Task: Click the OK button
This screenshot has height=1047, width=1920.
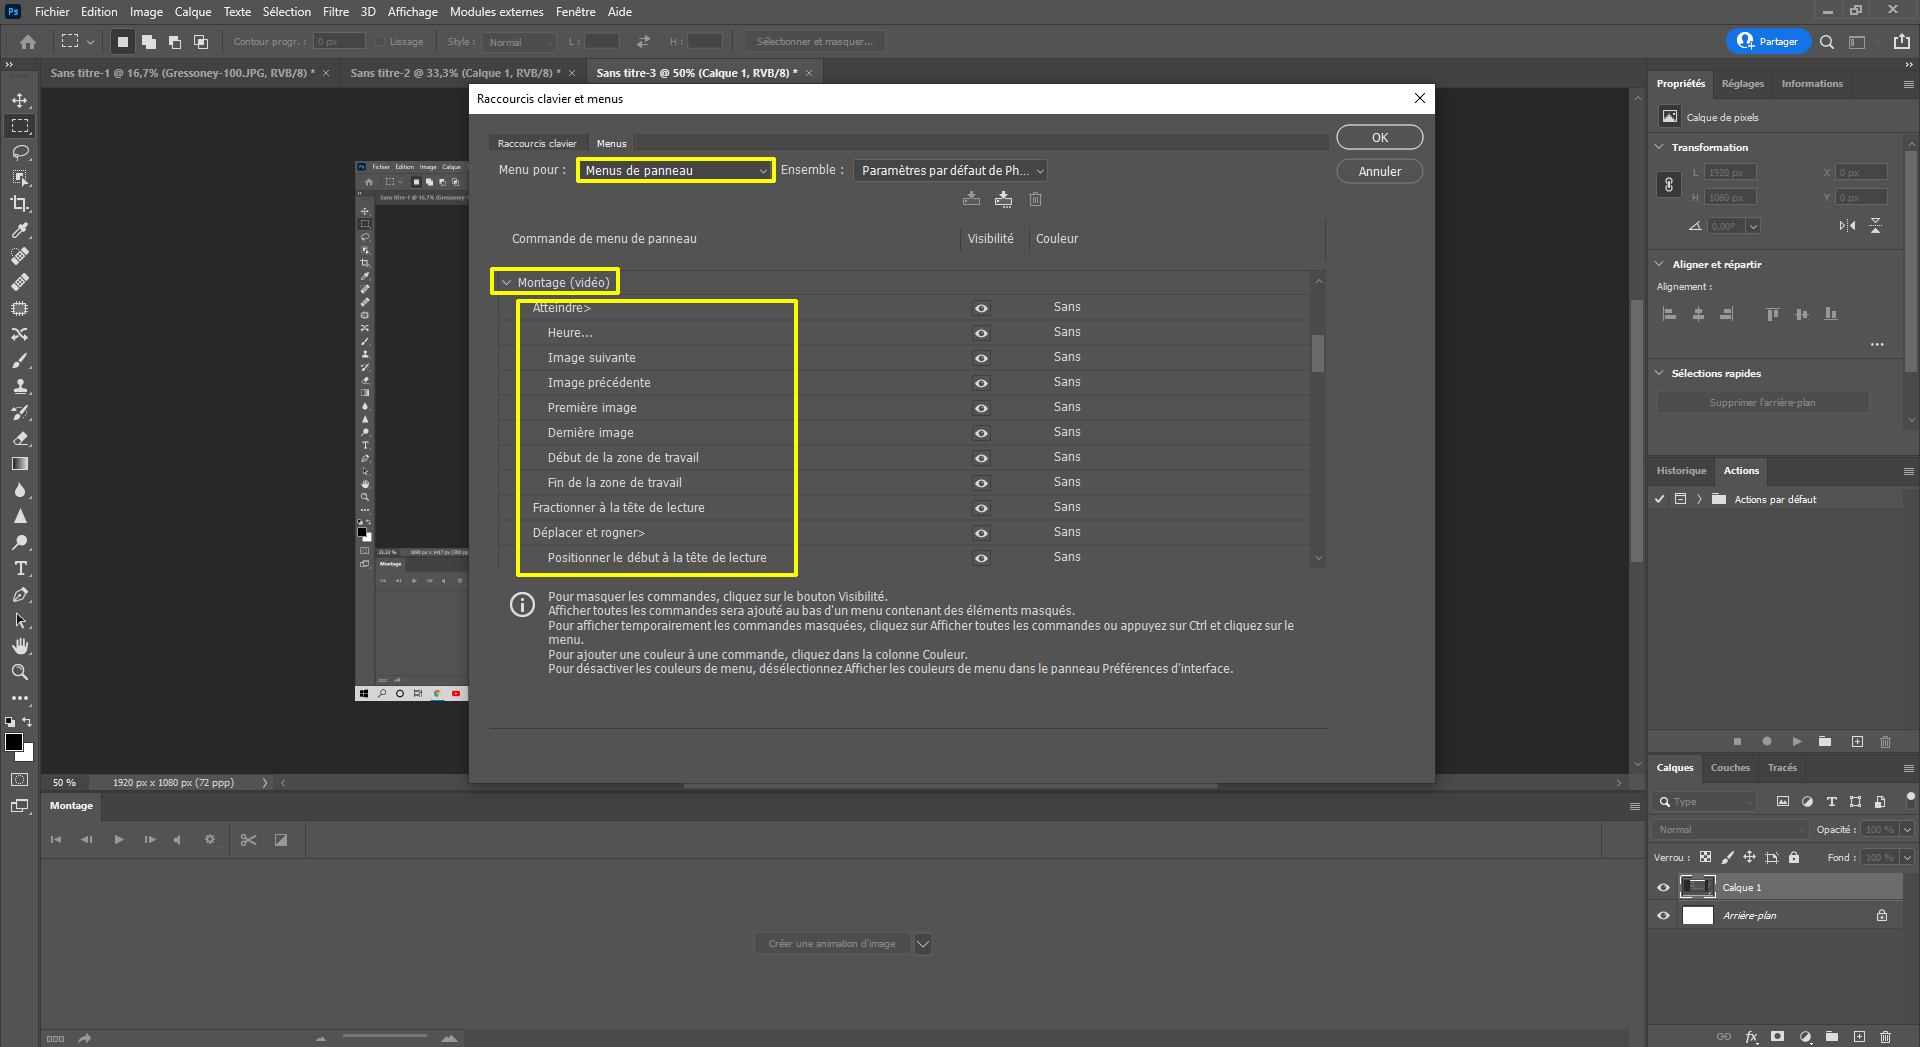Action: (1379, 137)
